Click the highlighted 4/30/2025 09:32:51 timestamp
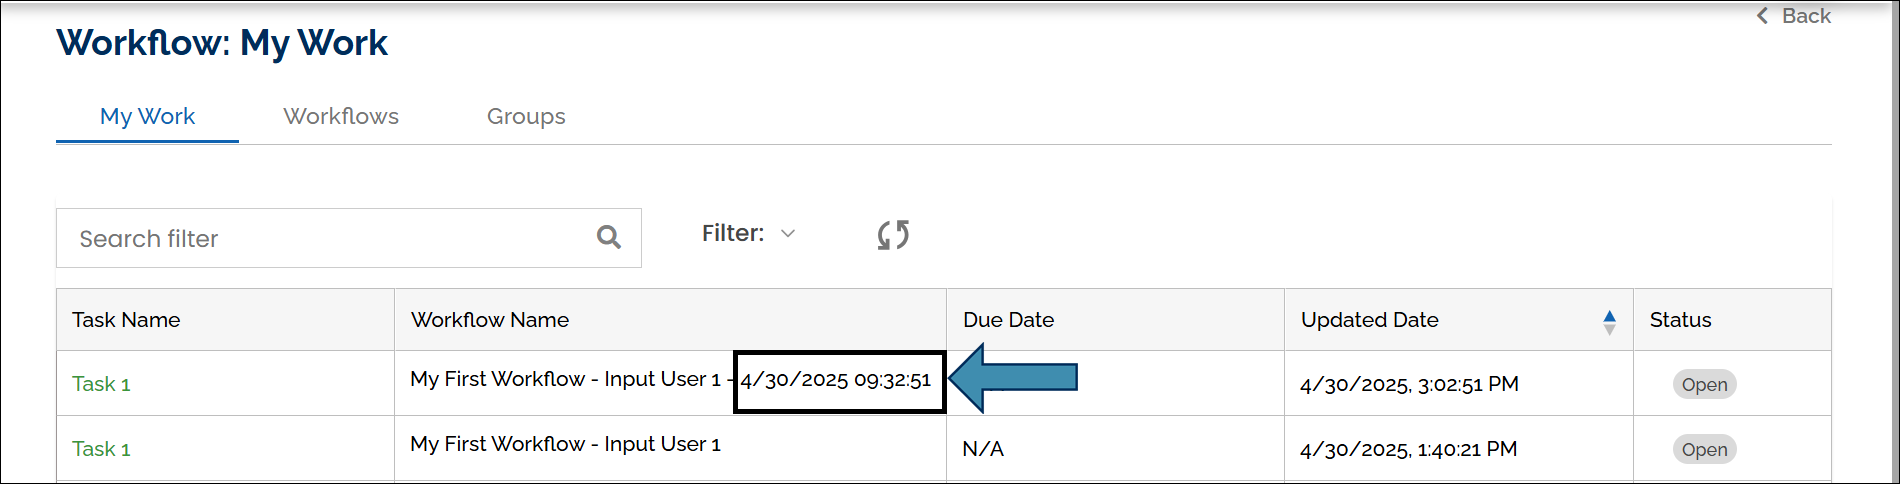This screenshot has width=1900, height=484. pyautogui.click(x=836, y=380)
